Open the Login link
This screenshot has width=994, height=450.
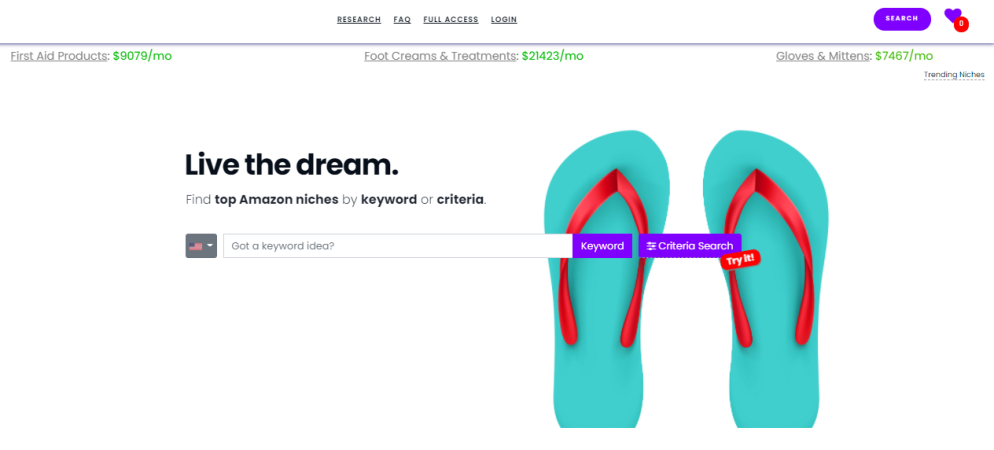coord(504,20)
